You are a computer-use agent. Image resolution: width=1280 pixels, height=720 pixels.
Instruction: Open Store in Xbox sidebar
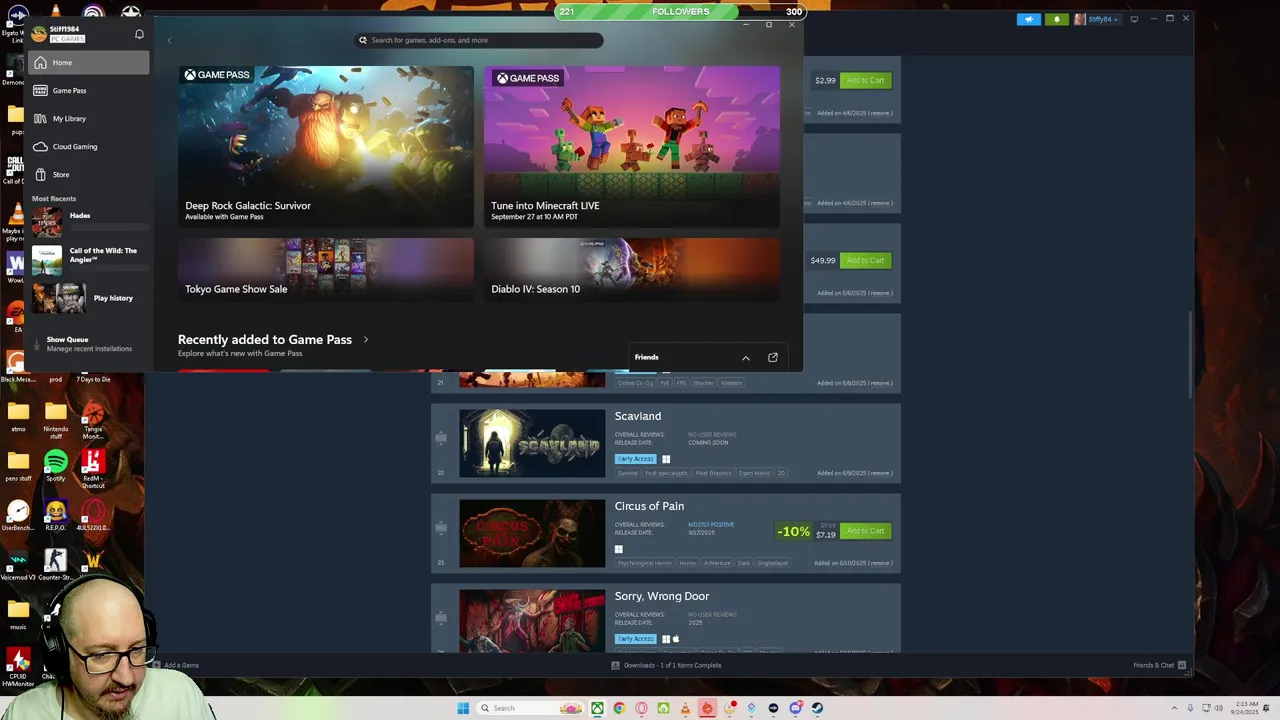[89, 175]
